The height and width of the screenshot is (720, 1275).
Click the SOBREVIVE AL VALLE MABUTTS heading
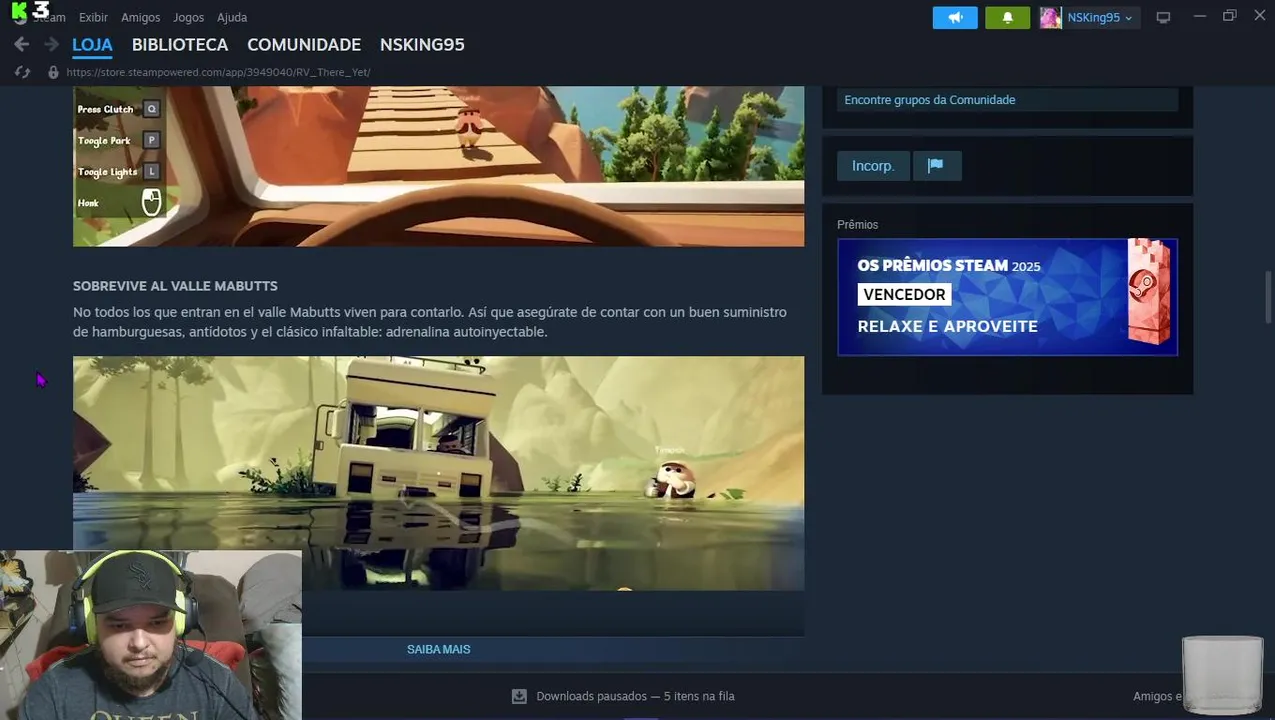[175, 286]
